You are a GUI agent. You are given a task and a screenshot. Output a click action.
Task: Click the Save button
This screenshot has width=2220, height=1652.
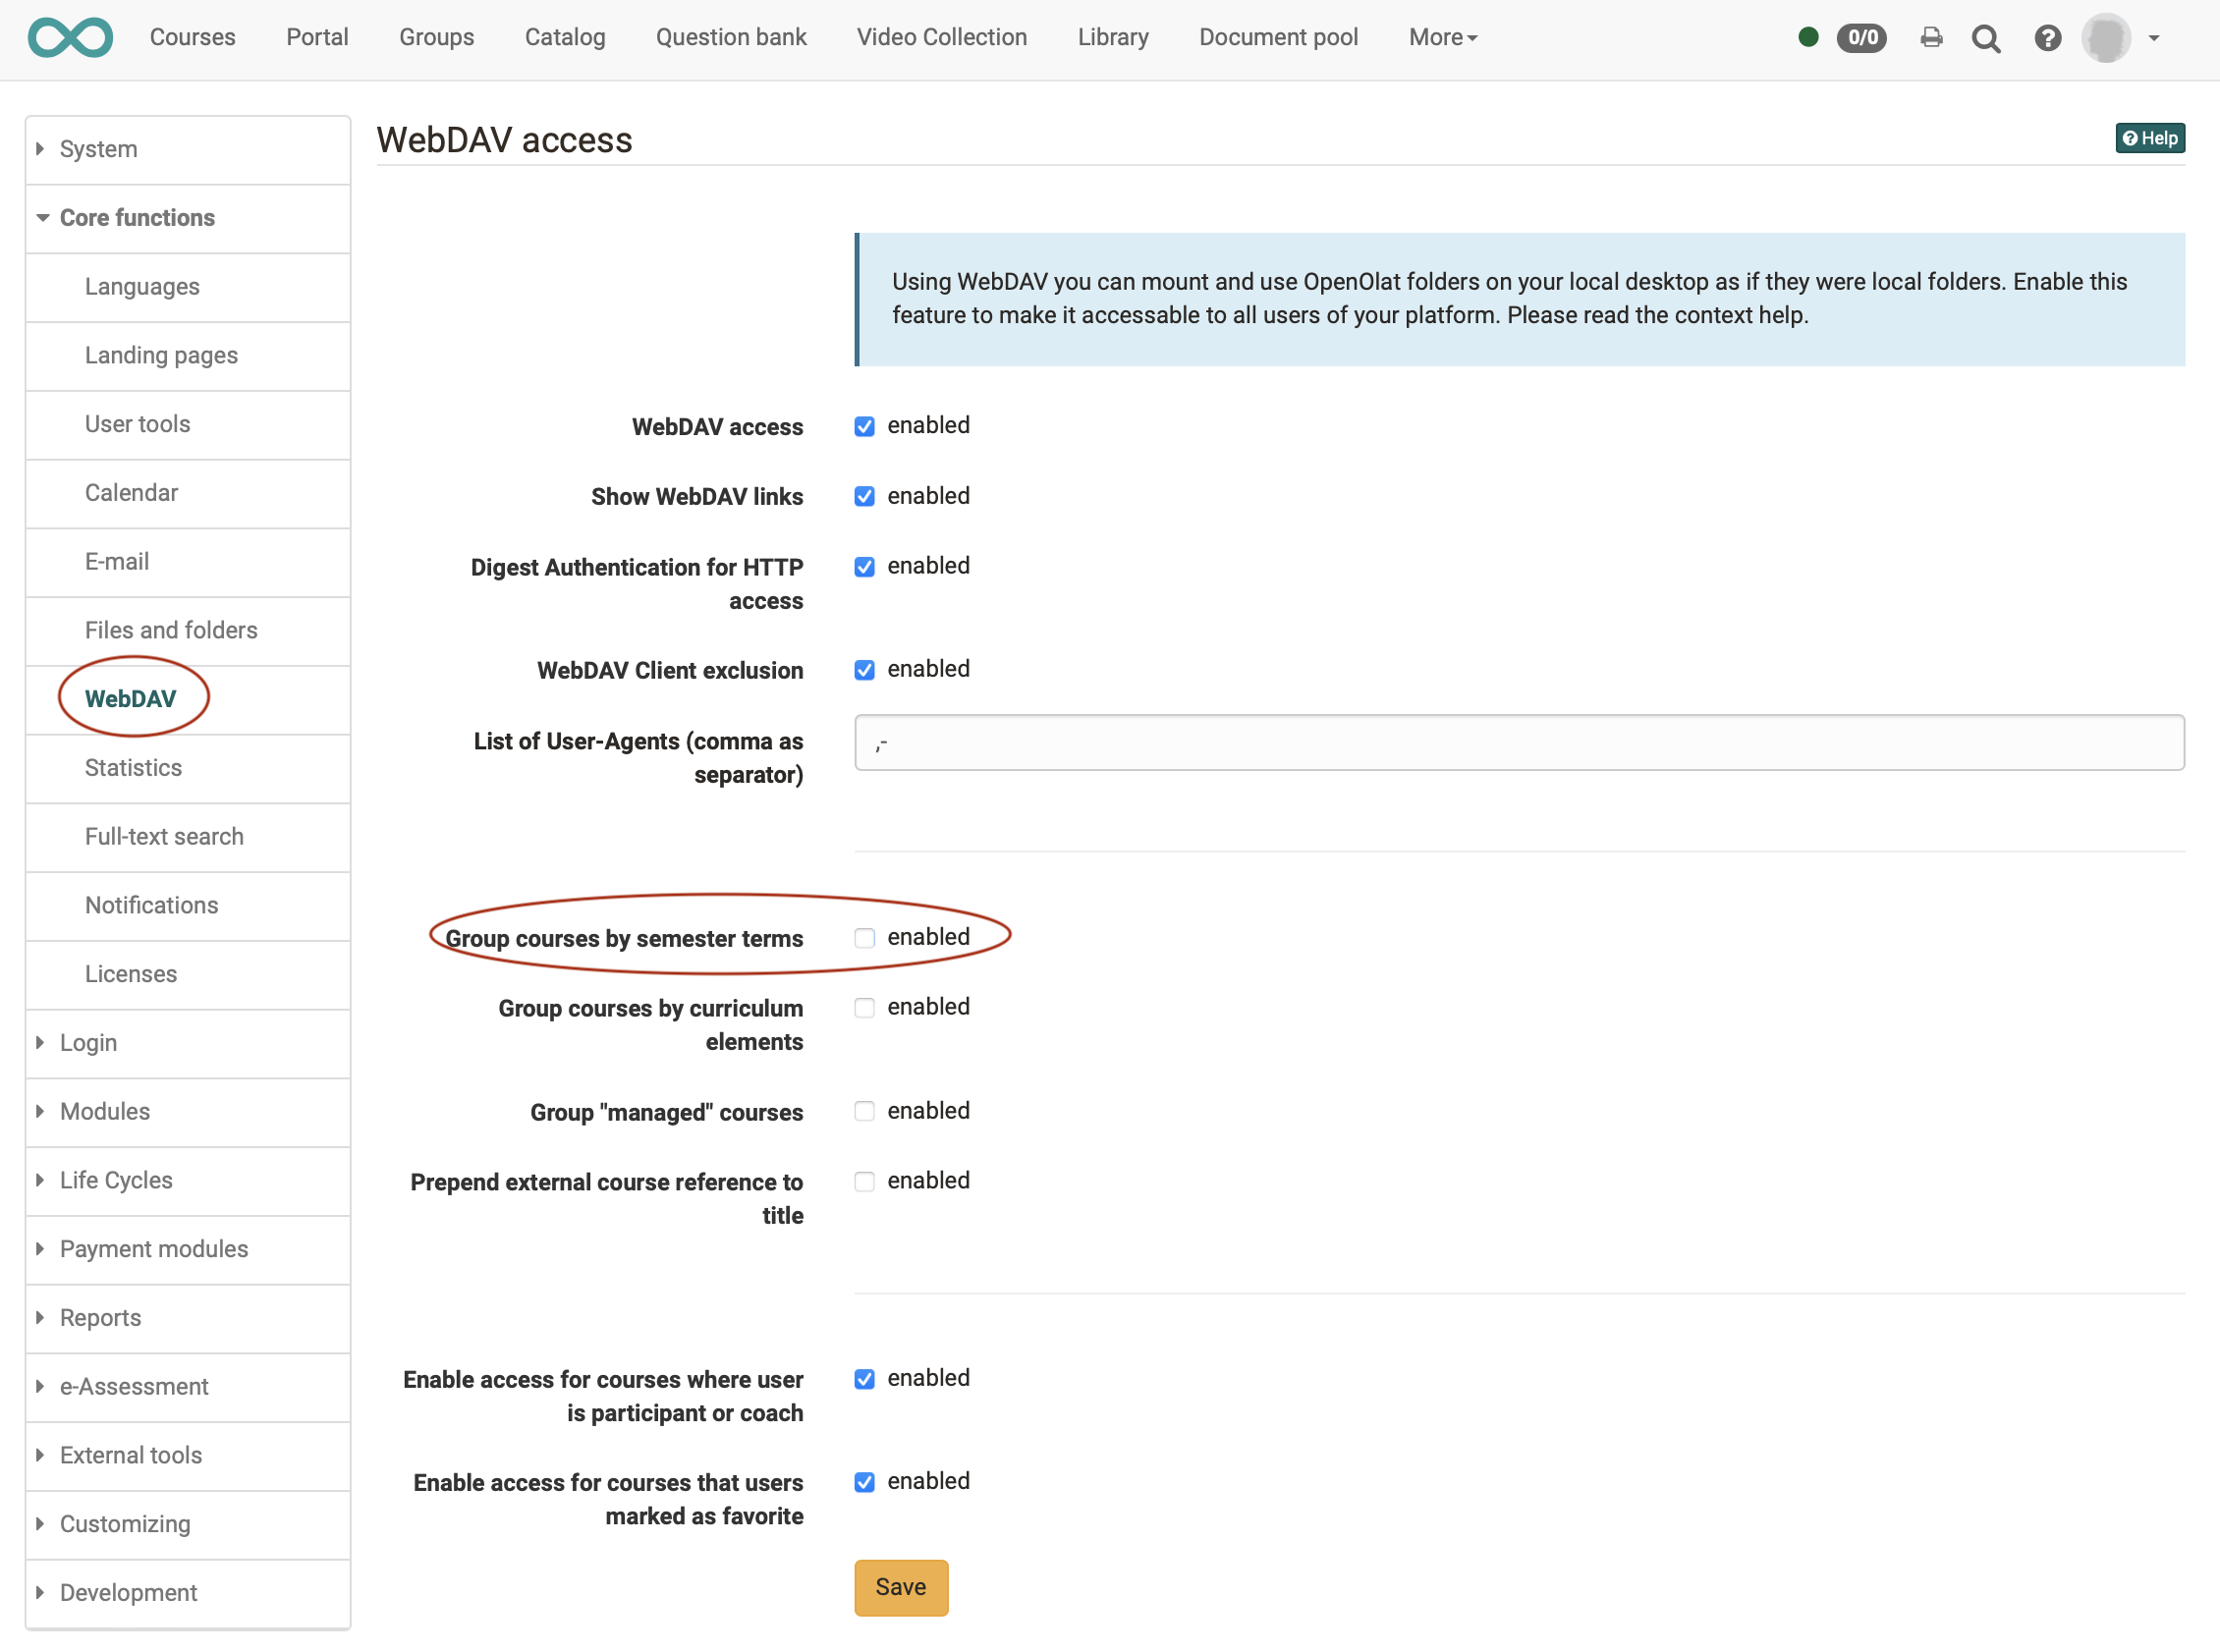tap(899, 1586)
